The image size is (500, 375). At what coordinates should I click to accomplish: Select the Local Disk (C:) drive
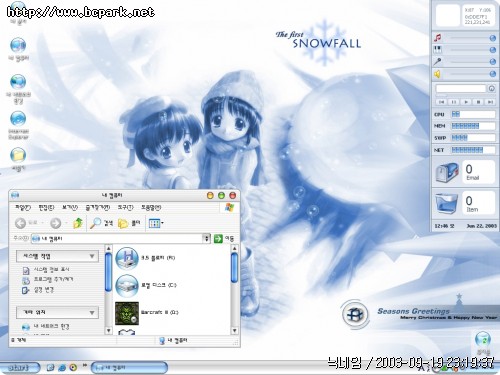point(127,285)
